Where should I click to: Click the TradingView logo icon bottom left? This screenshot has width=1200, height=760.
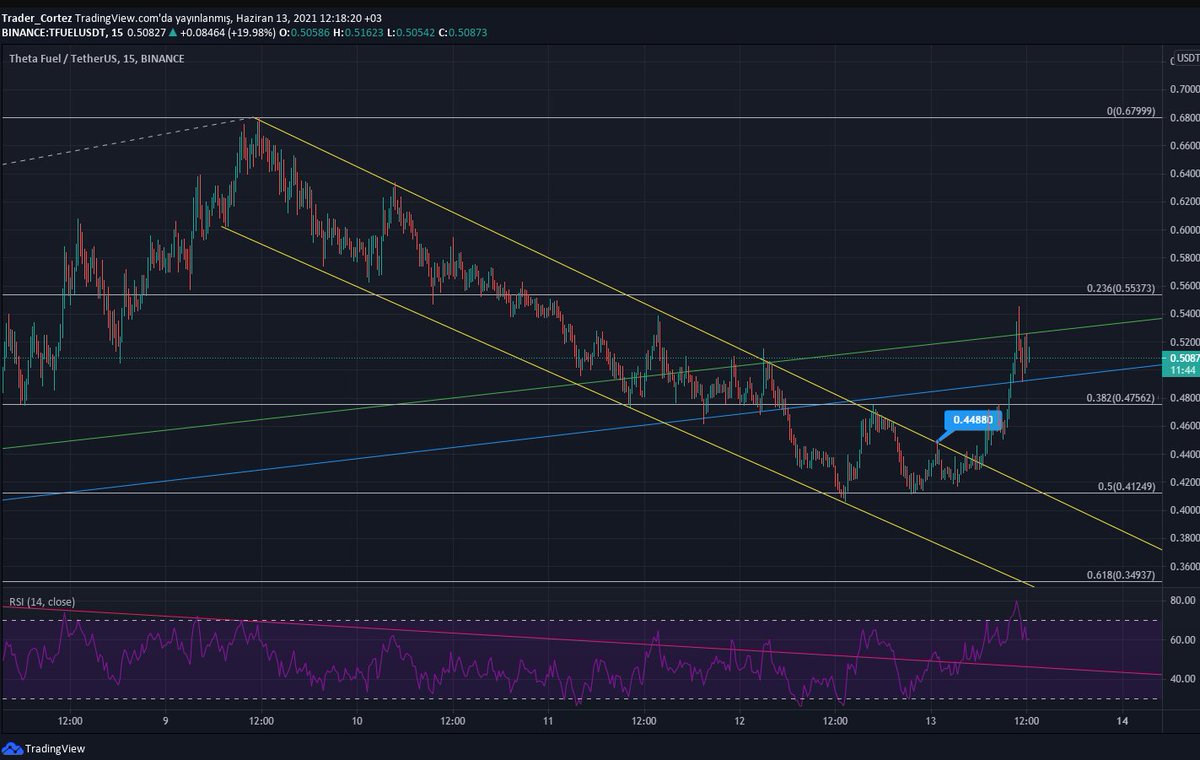click(12, 747)
